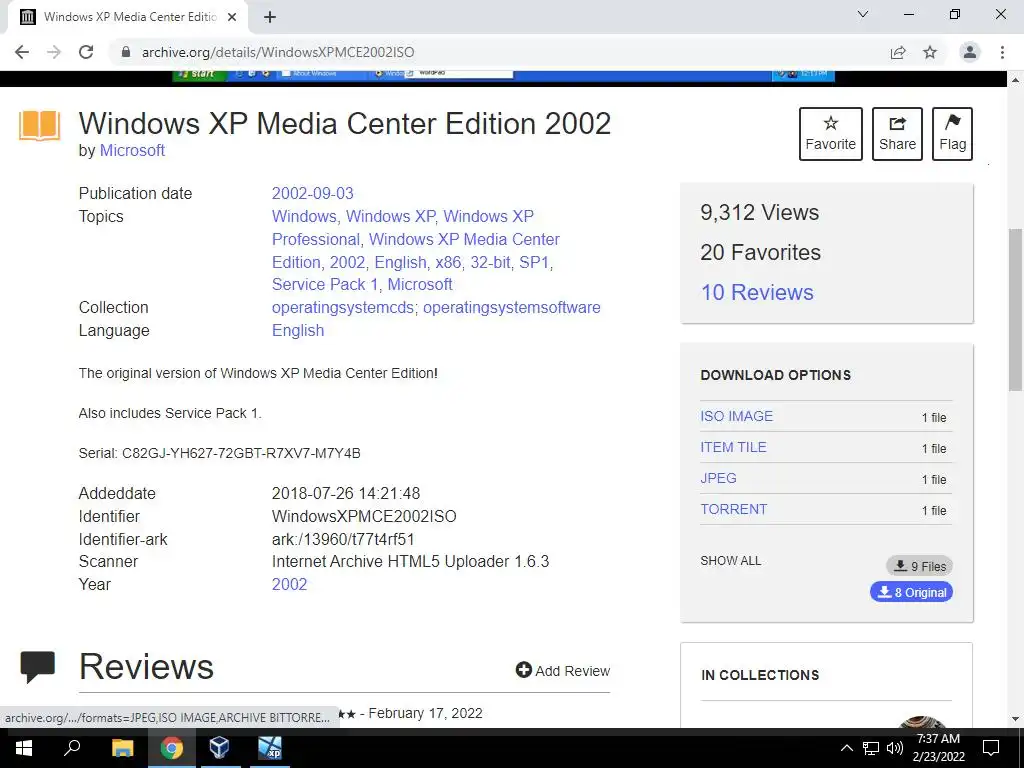This screenshot has width=1024, height=768.
Task: Click the English language link
Action: [x=298, y=330]
